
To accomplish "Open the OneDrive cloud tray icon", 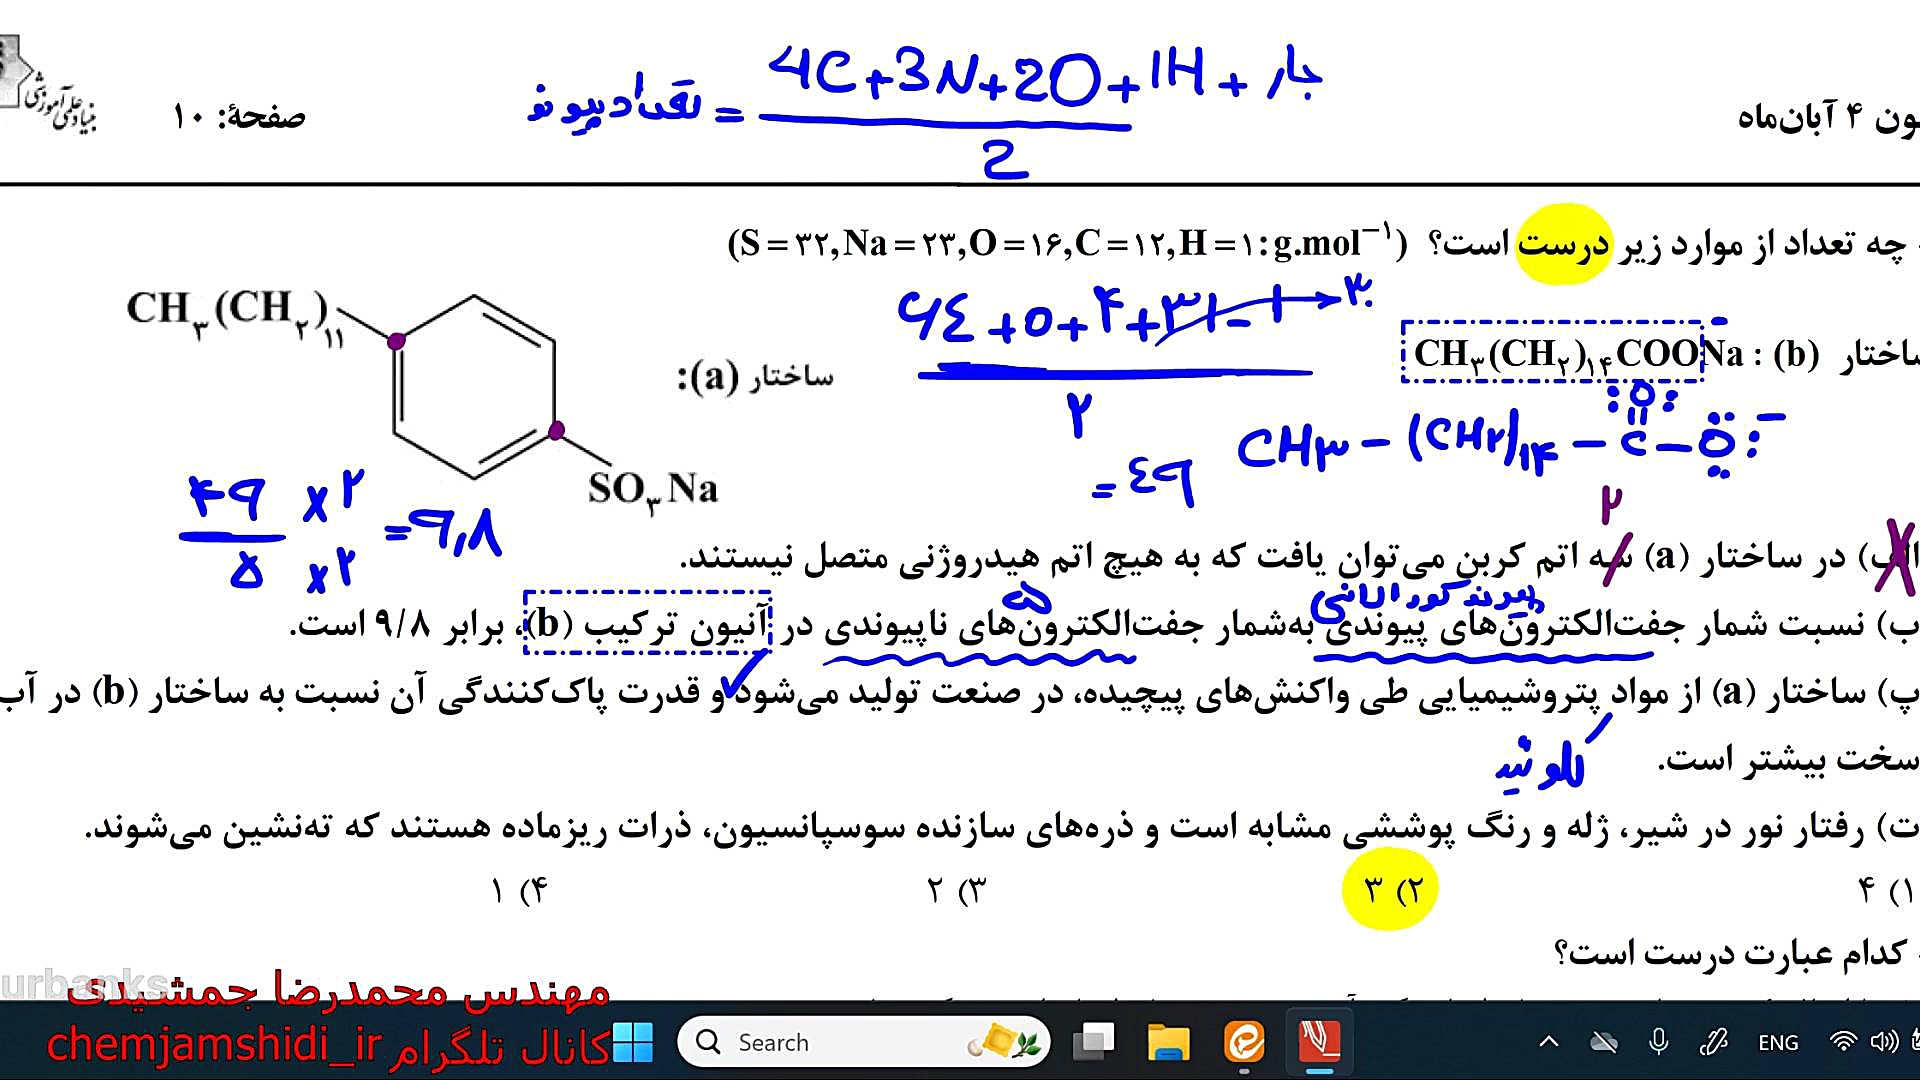I will click(x=1604, y=1043).
